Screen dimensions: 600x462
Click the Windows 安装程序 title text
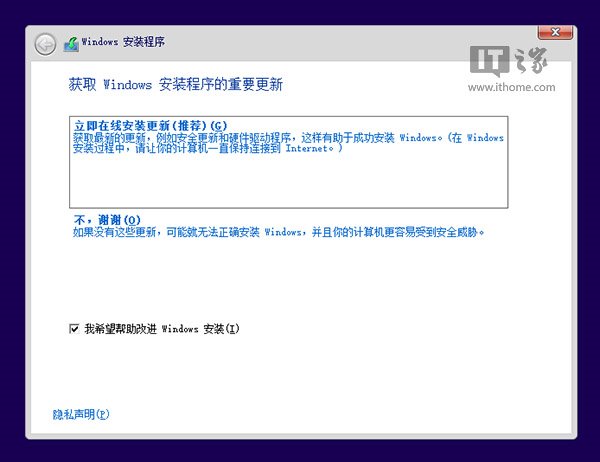tap(130, 44)
